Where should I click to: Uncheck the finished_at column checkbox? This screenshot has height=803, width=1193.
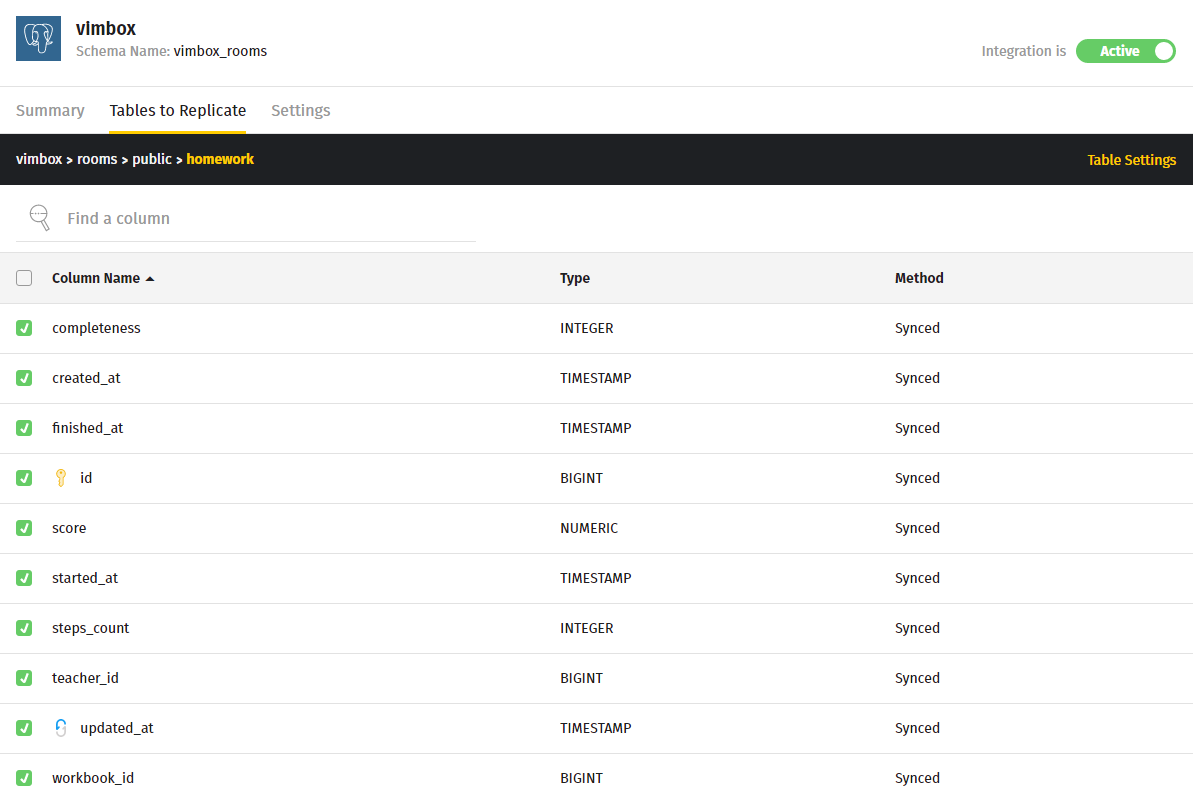point(24,428)
